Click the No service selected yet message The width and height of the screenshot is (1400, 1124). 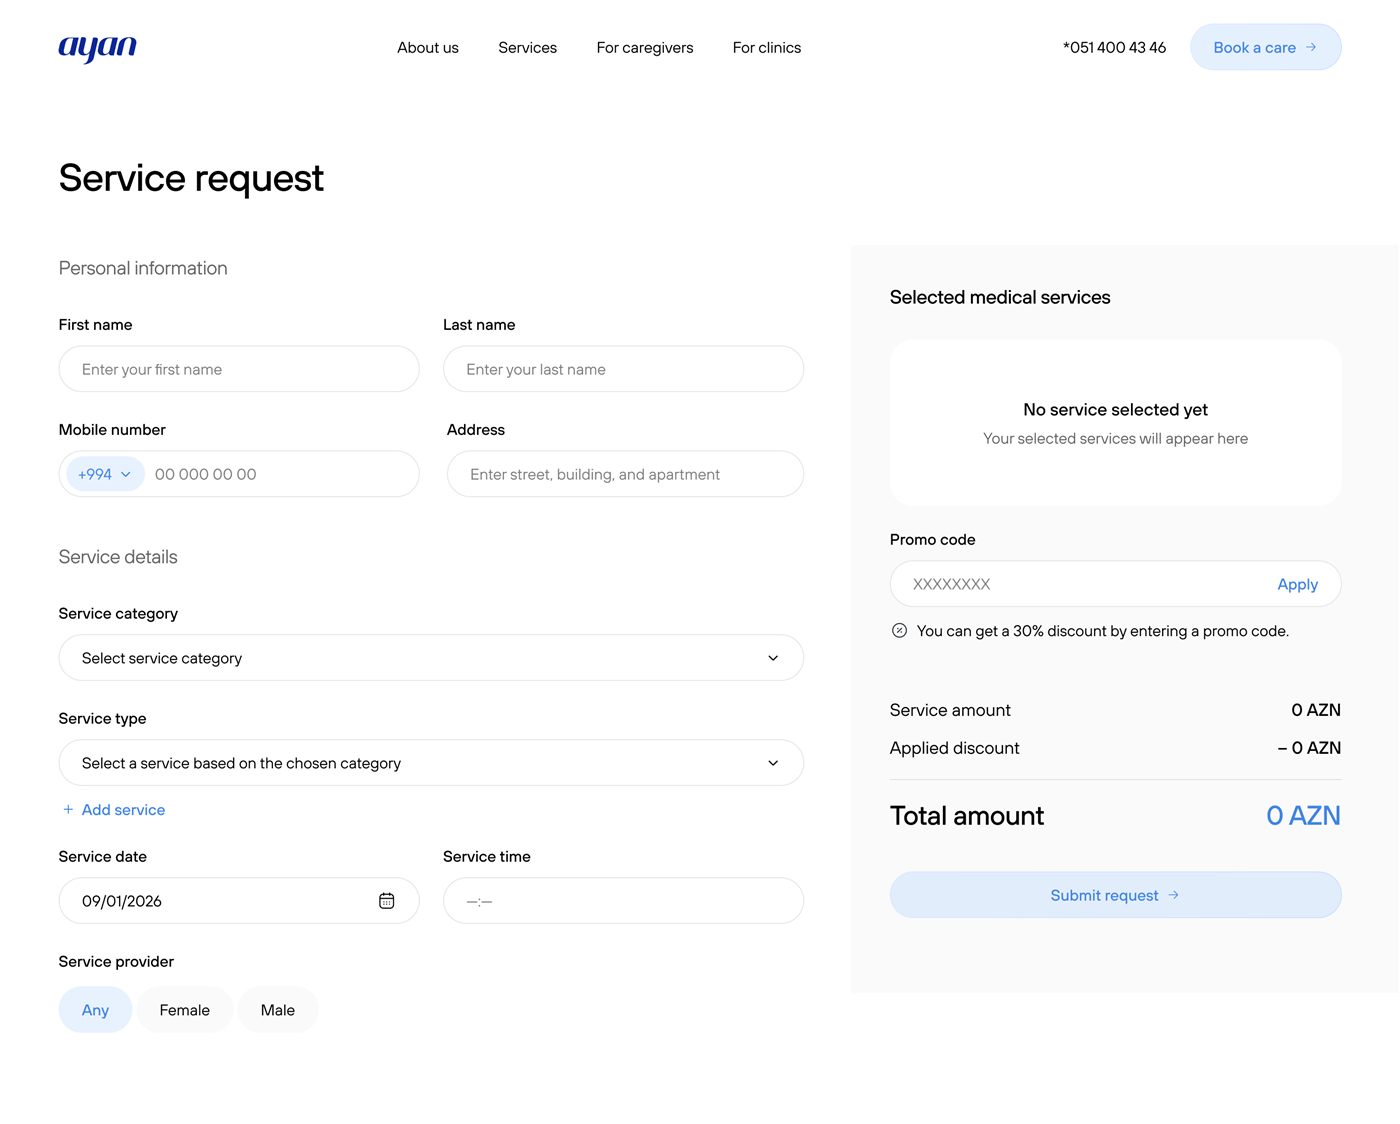point(1115,410)
